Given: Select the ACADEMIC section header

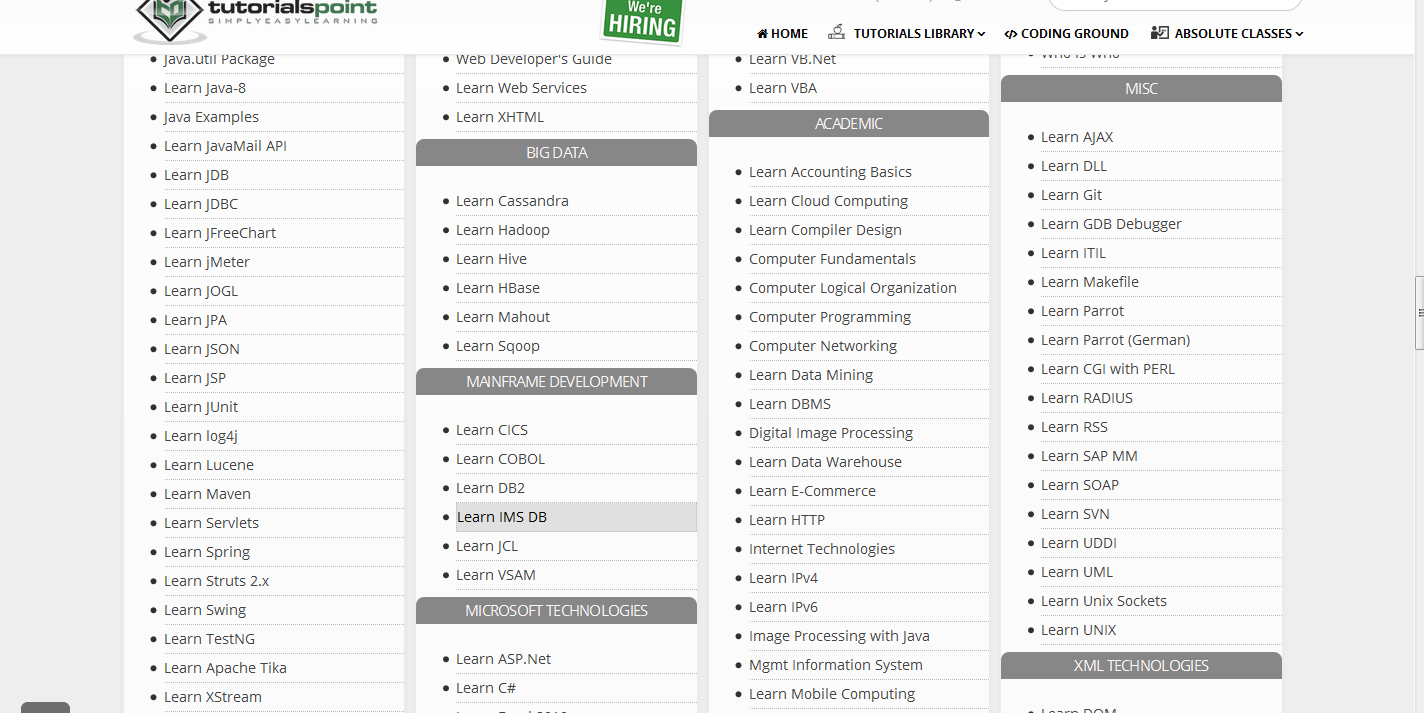Looking at the screenshot, I should pyautogui.click(x=849, y=124).
